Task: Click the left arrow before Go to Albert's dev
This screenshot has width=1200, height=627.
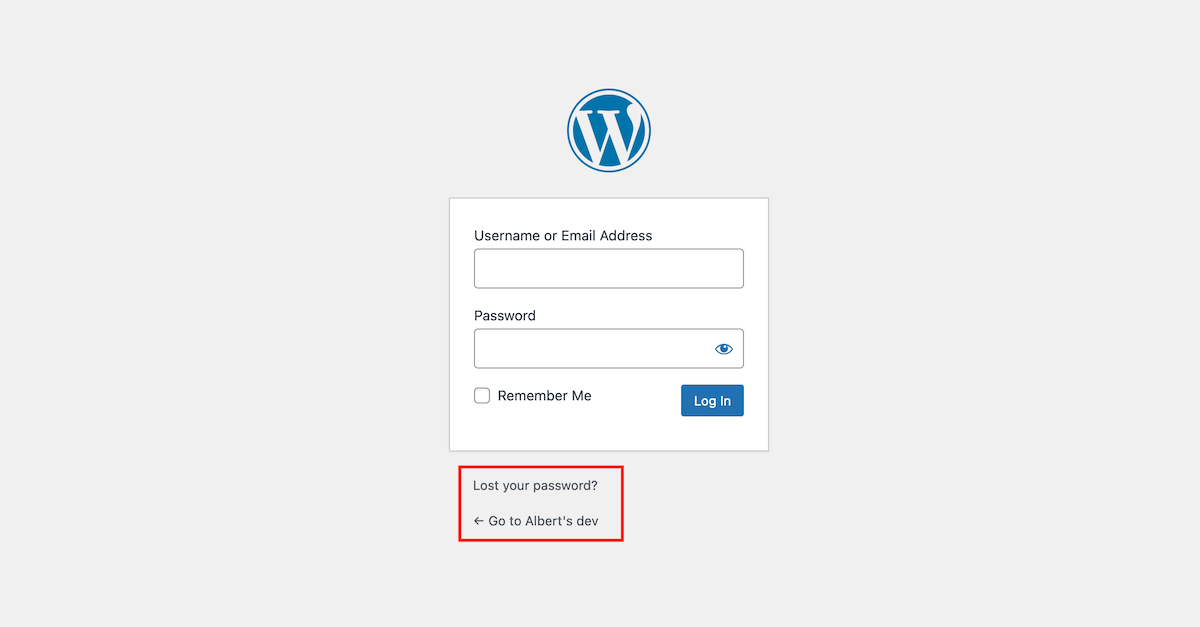Action: pos(479,521)
